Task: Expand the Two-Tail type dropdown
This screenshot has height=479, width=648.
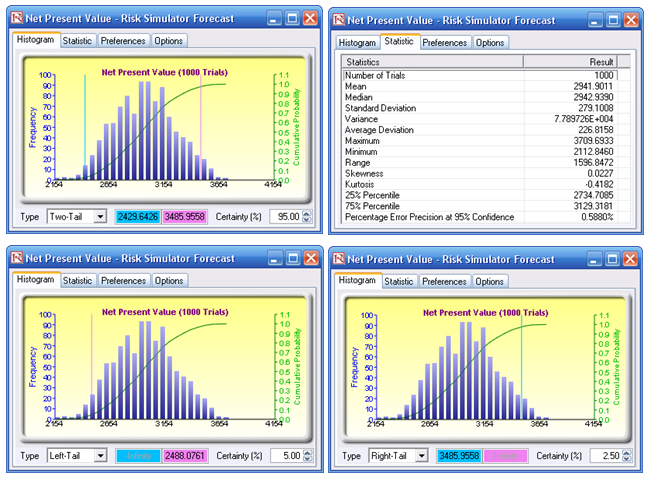Action: click(100, 216)
